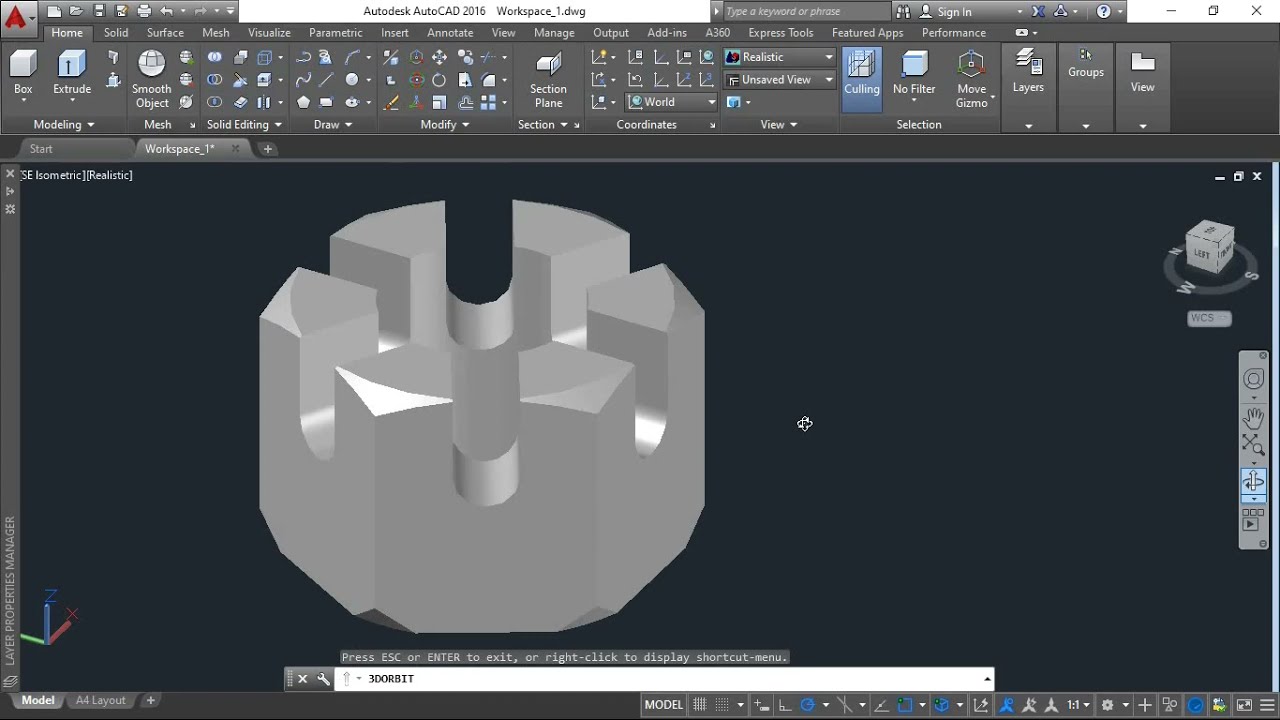Open the World coordinate system dropdown
This screenshot has height=720, width=1280.
click(x=672, y=102)
